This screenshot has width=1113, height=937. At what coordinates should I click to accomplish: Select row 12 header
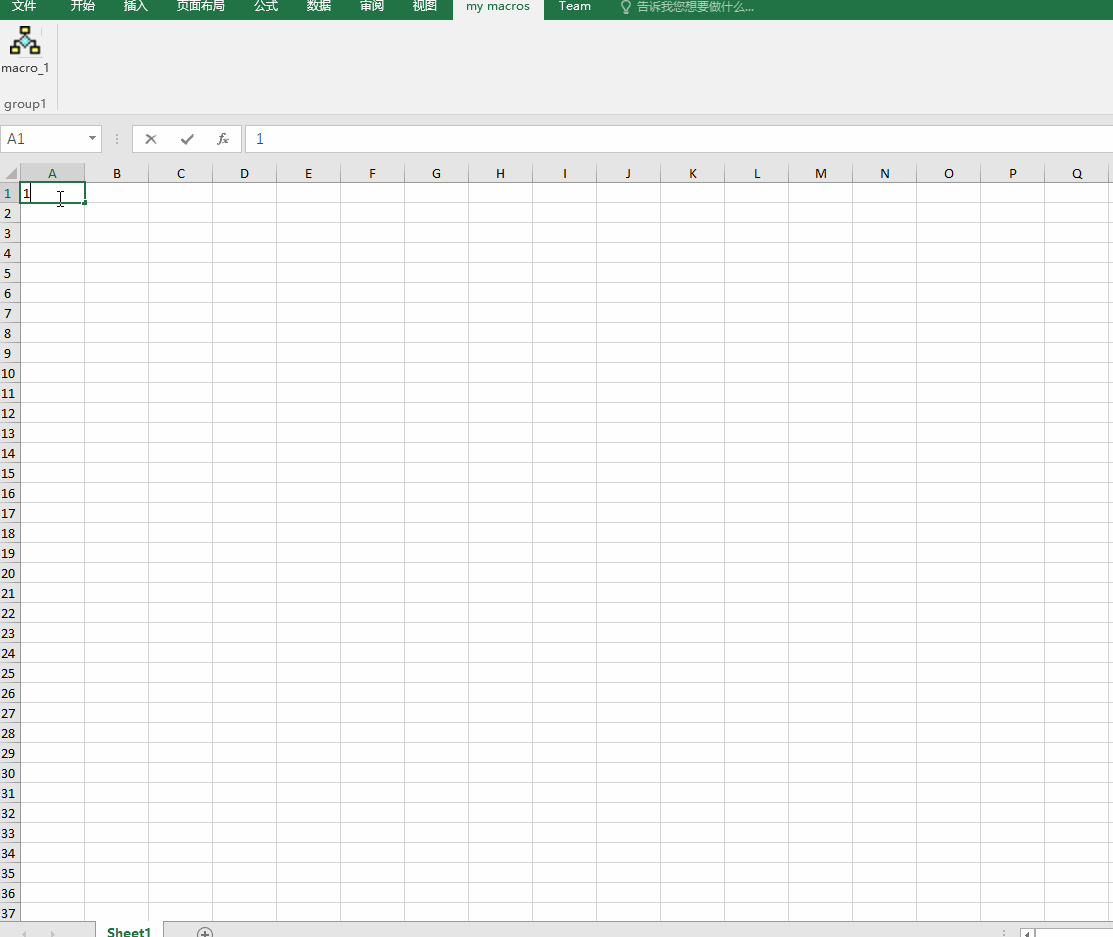9,413
